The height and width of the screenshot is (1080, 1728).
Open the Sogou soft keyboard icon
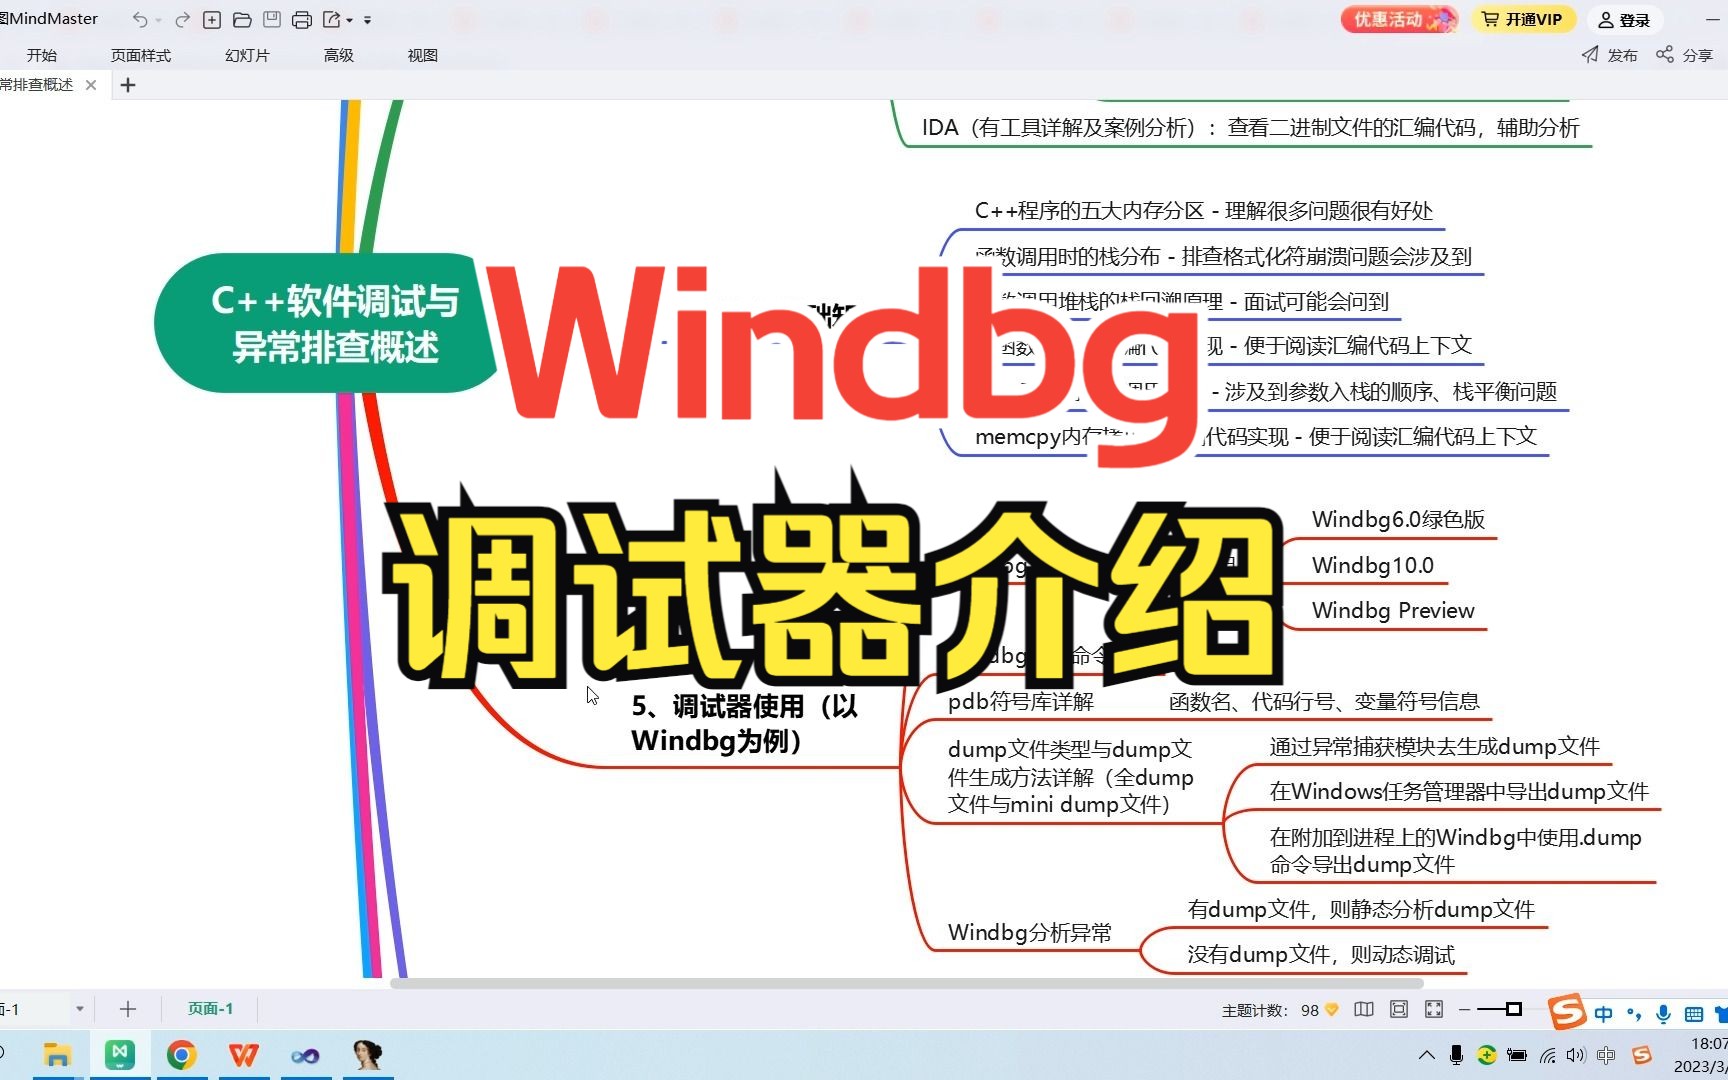(x=1693, y=1014)
